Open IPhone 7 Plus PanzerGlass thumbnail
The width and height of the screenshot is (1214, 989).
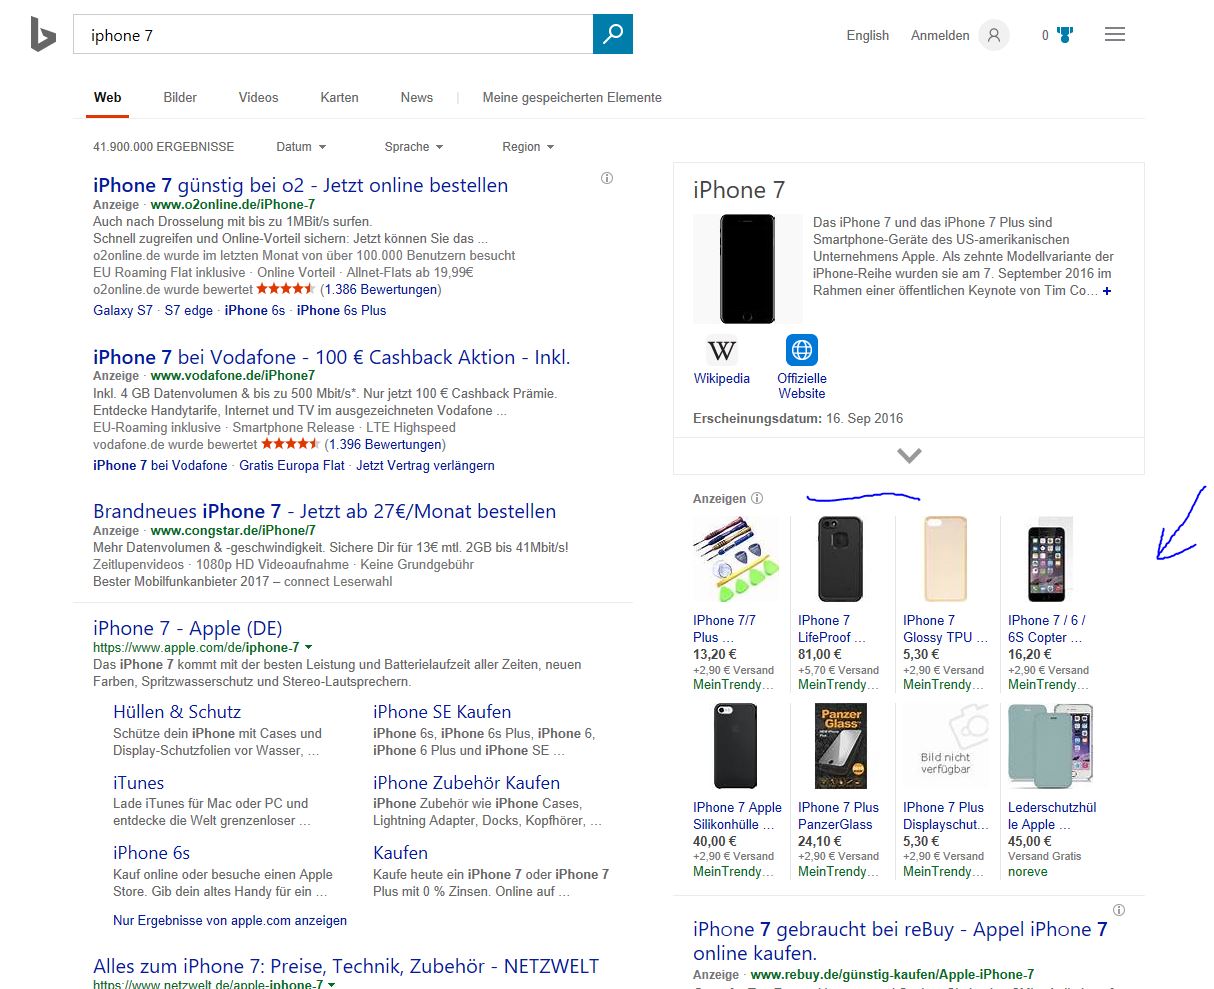tap(841, 746)
